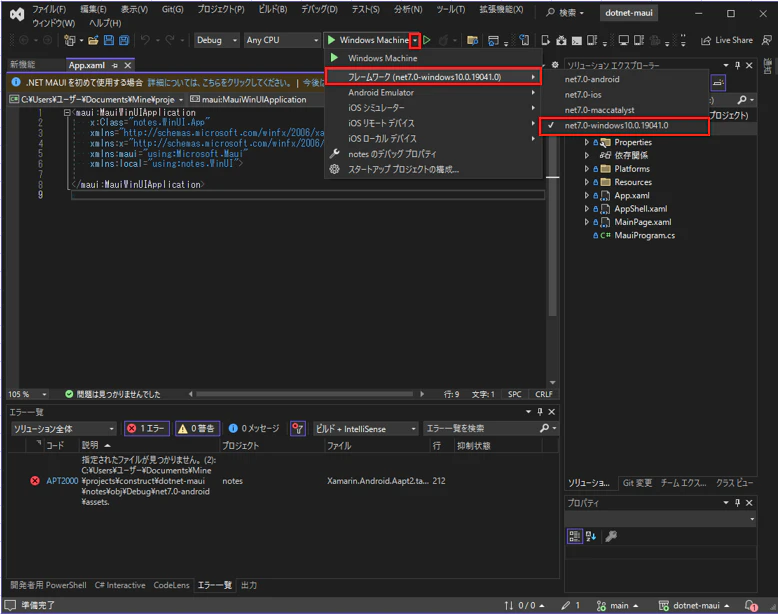Viewport: 778px width, 614px height.
Task: Open the ビルド(B) menu
Action: click(273, 9)
